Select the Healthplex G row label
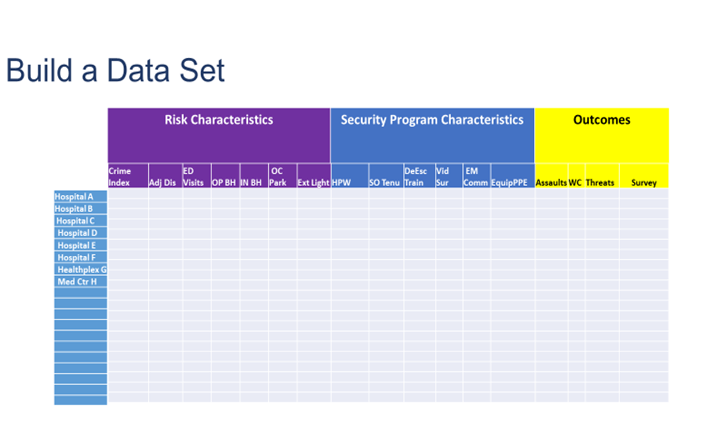The height and width of the screenshot is (435, 727). 81,269
